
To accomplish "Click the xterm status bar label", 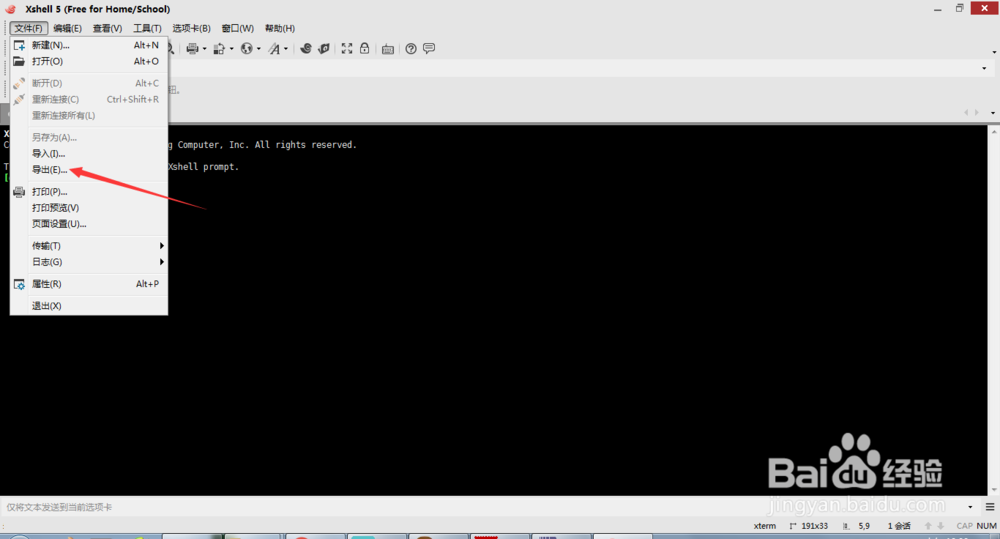I will click(x=765, y=526).
